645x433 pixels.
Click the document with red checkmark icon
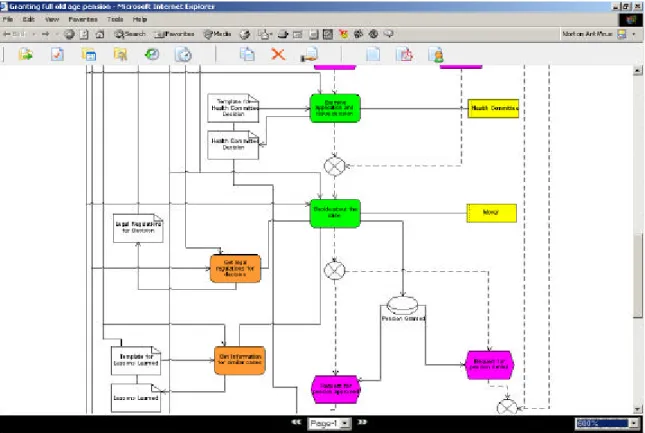(57, 54)
